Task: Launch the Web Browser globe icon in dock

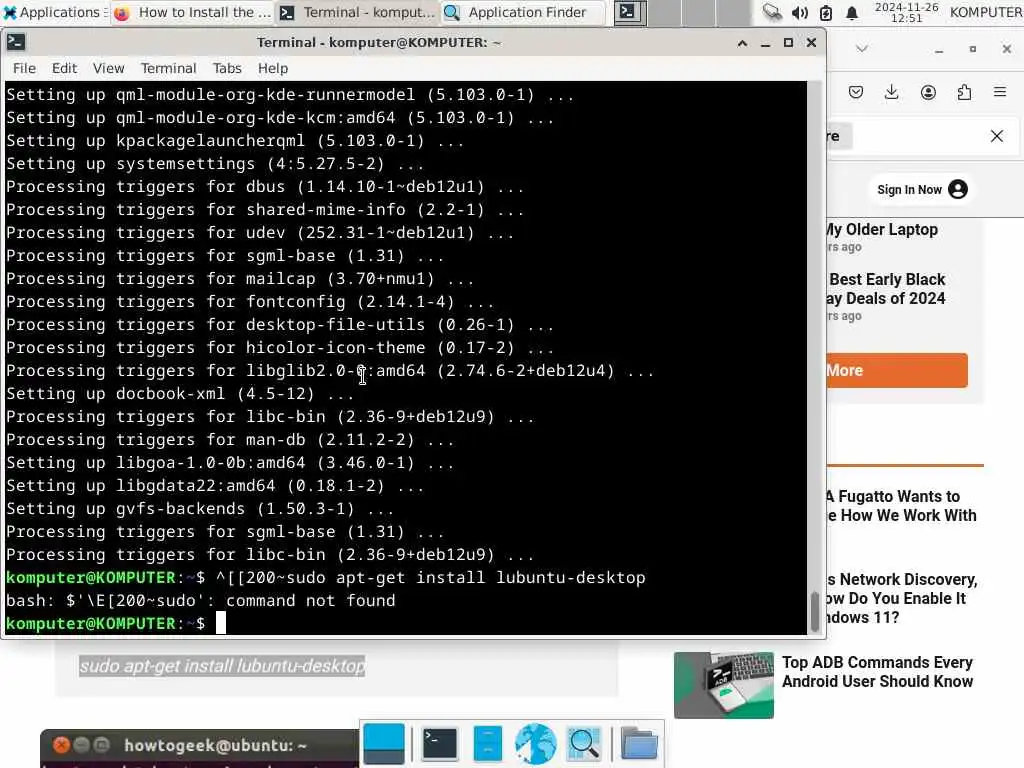Action: click(536, 744)
